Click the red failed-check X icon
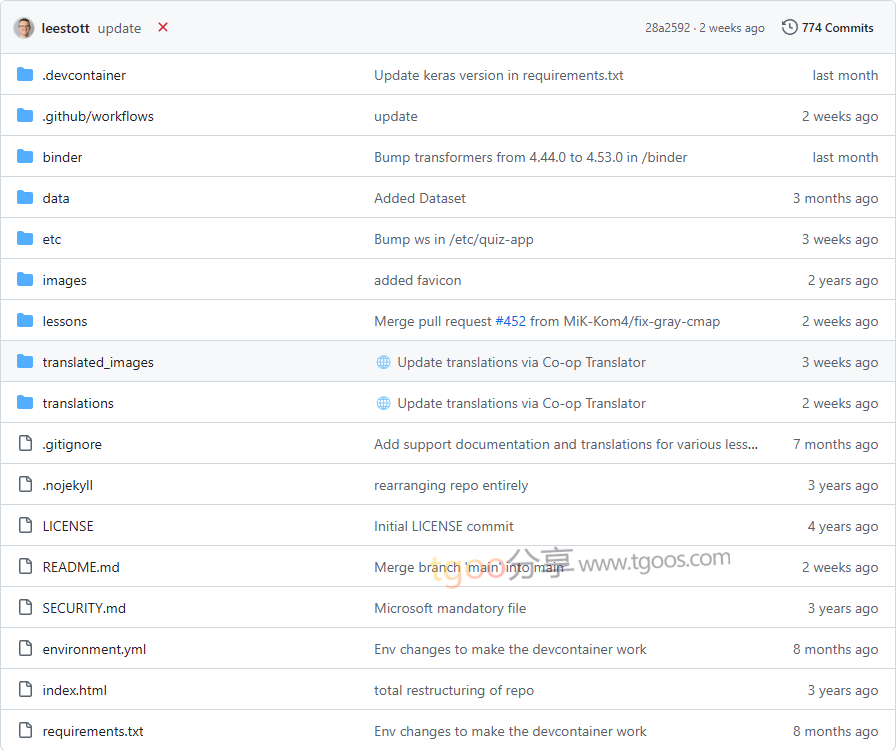Screen dimensions: 896x751 [x=163, y=28]
